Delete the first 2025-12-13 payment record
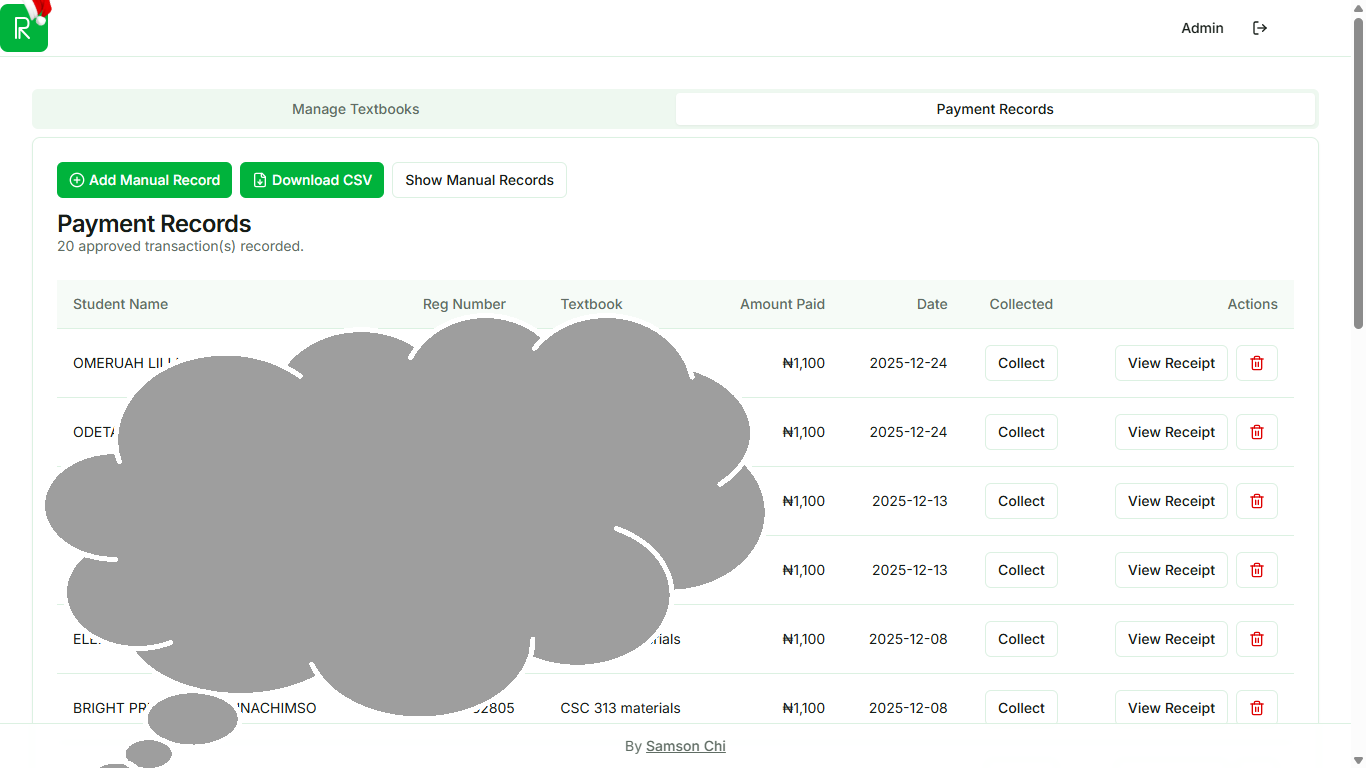 1257,501
